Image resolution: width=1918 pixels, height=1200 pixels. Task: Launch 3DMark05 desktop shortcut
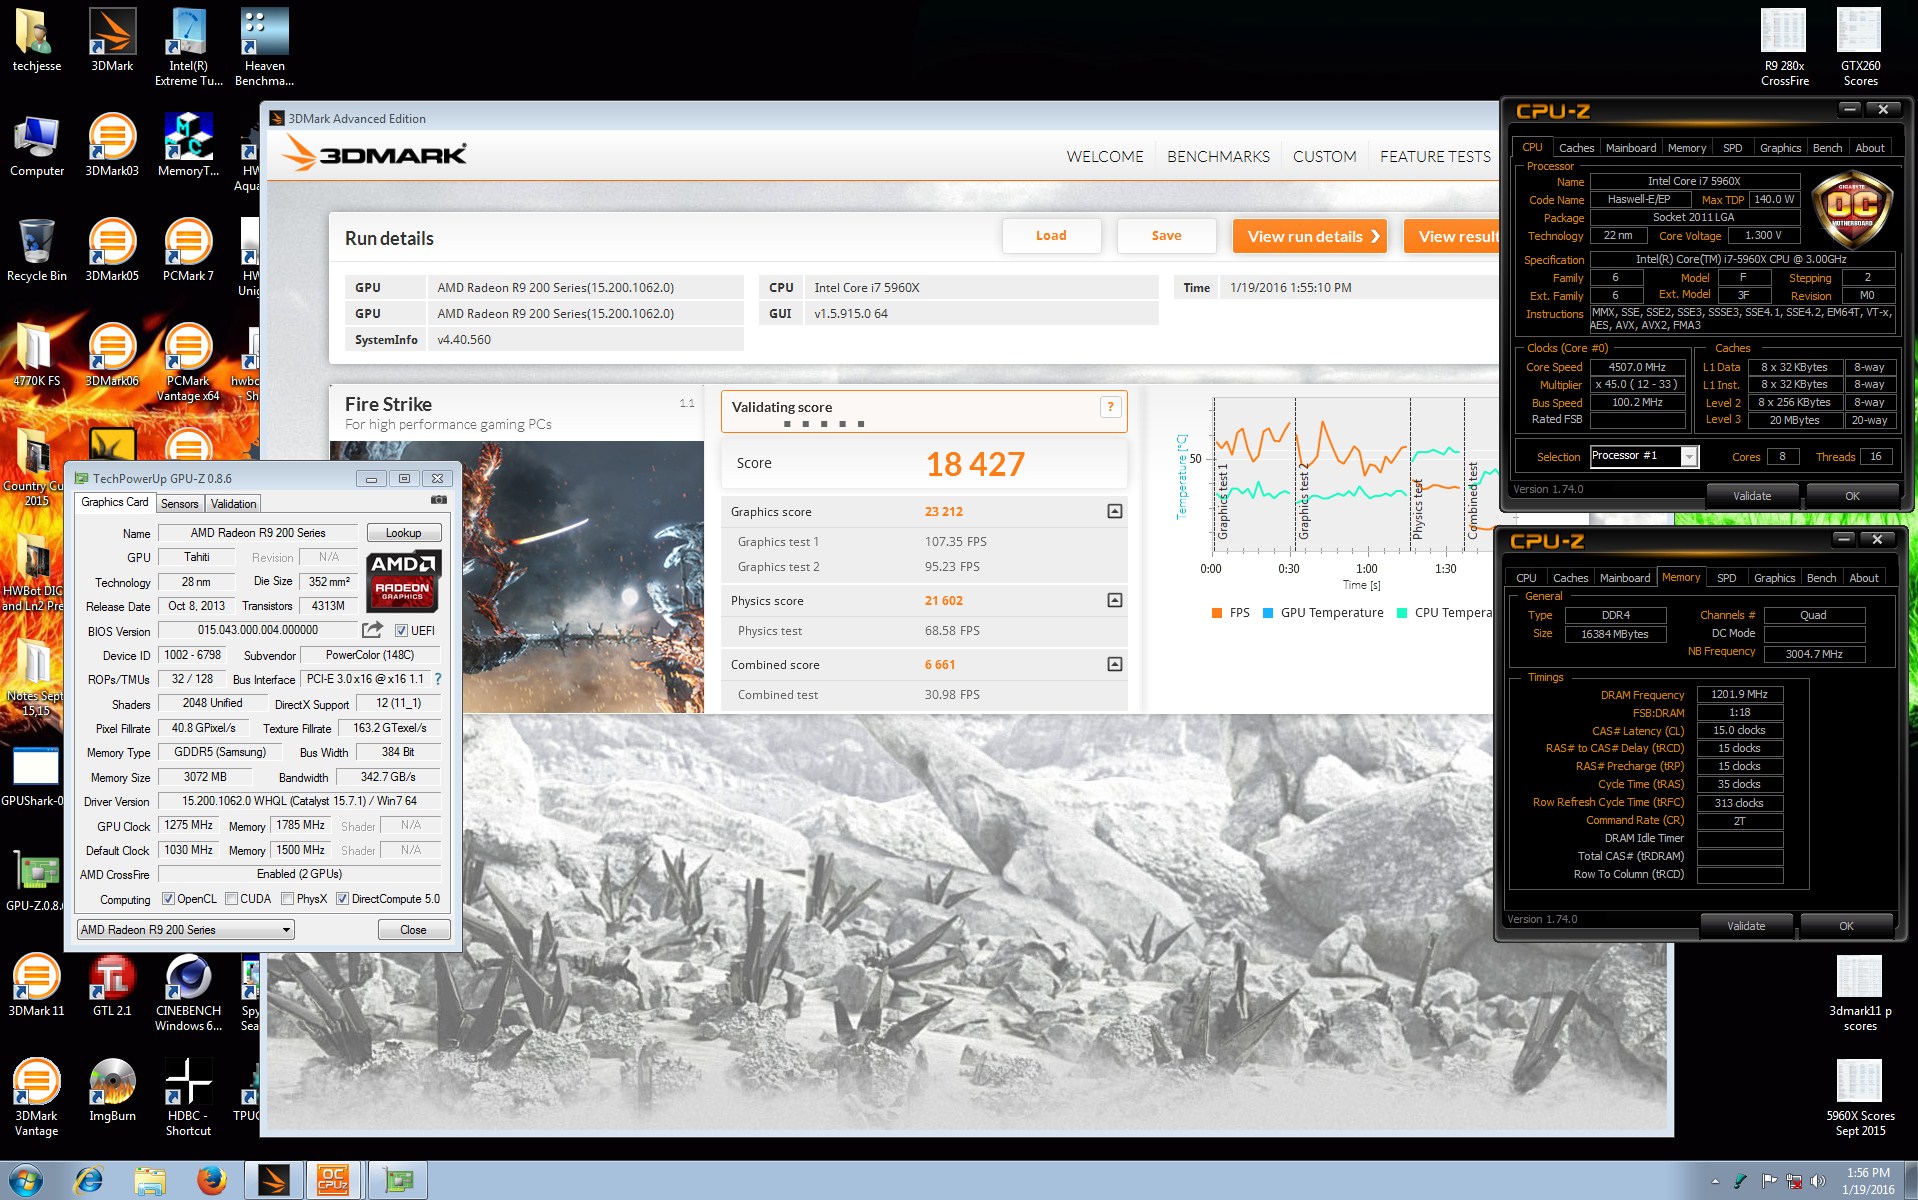112,251
